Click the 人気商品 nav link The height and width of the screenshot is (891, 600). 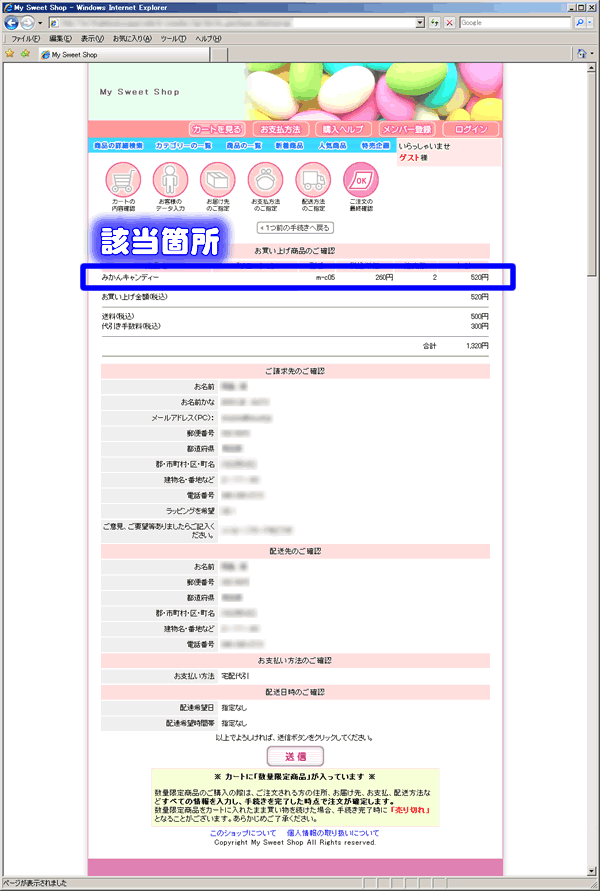pos(332,145)
